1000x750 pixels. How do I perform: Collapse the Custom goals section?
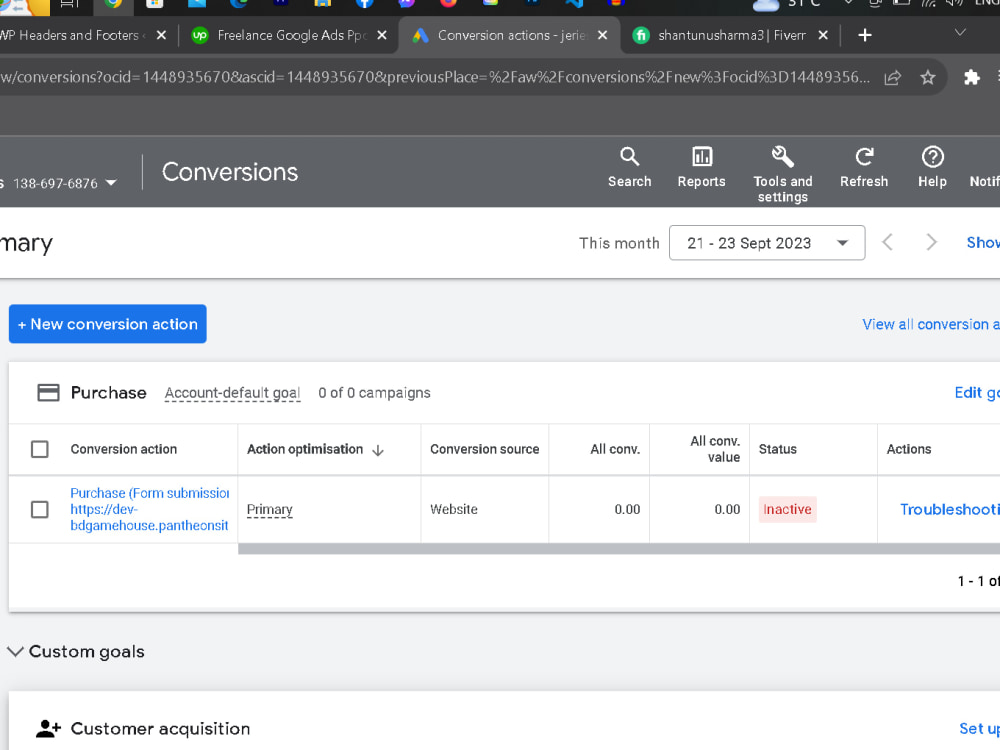click(x=15, y=652)
